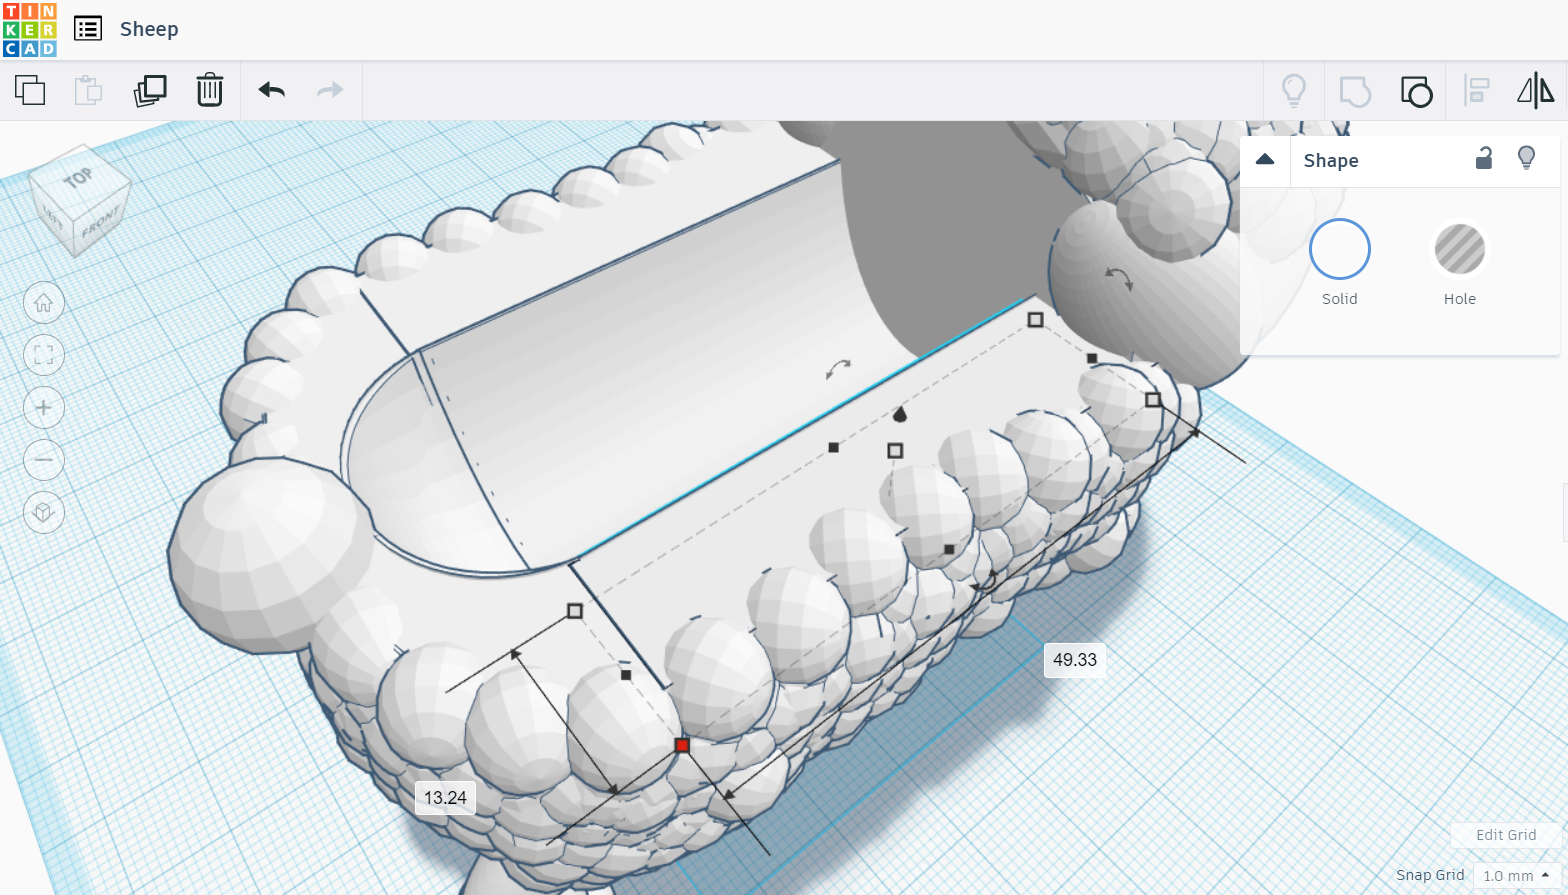Open the Edit Grid settings

(1506, 835)
